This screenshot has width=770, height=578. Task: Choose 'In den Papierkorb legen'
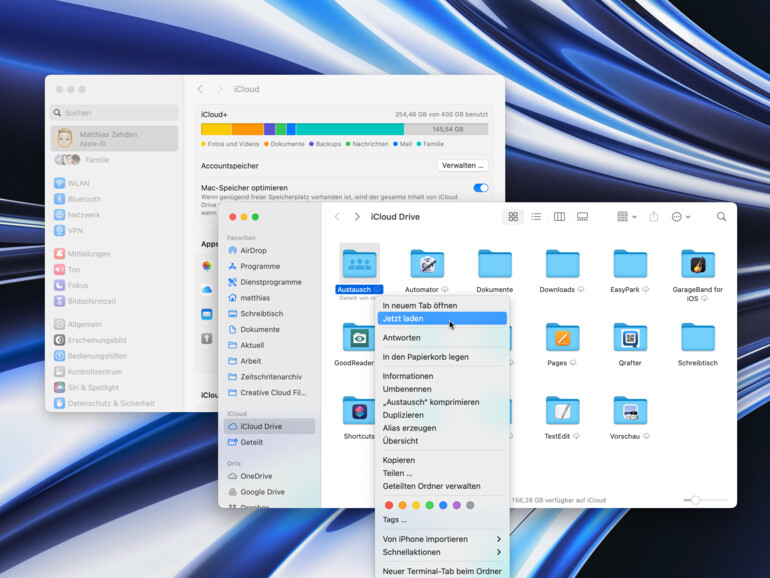click(x=442, y=357)
